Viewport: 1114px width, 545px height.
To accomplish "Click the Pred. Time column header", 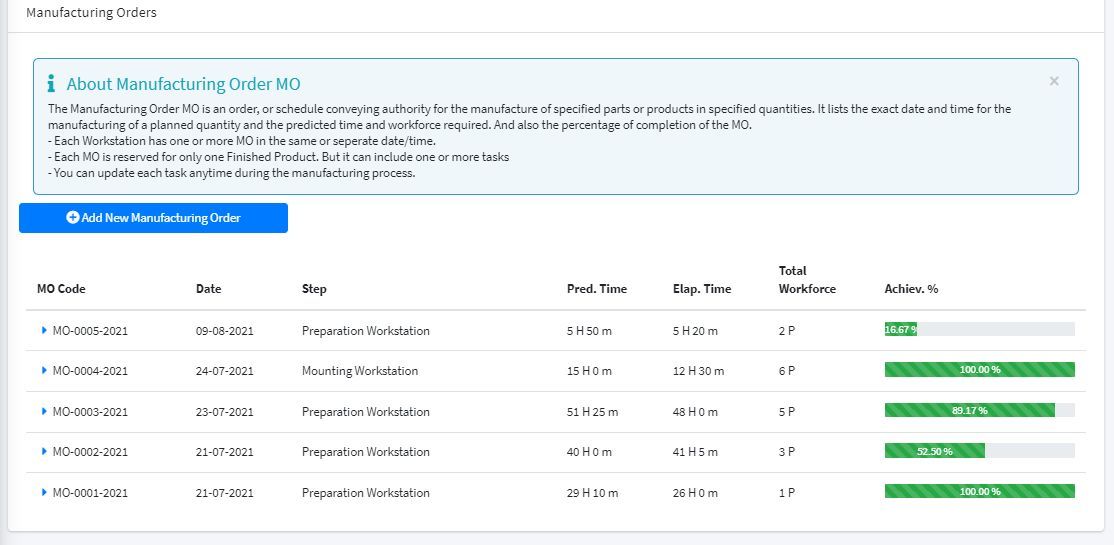I will (596, 289).
